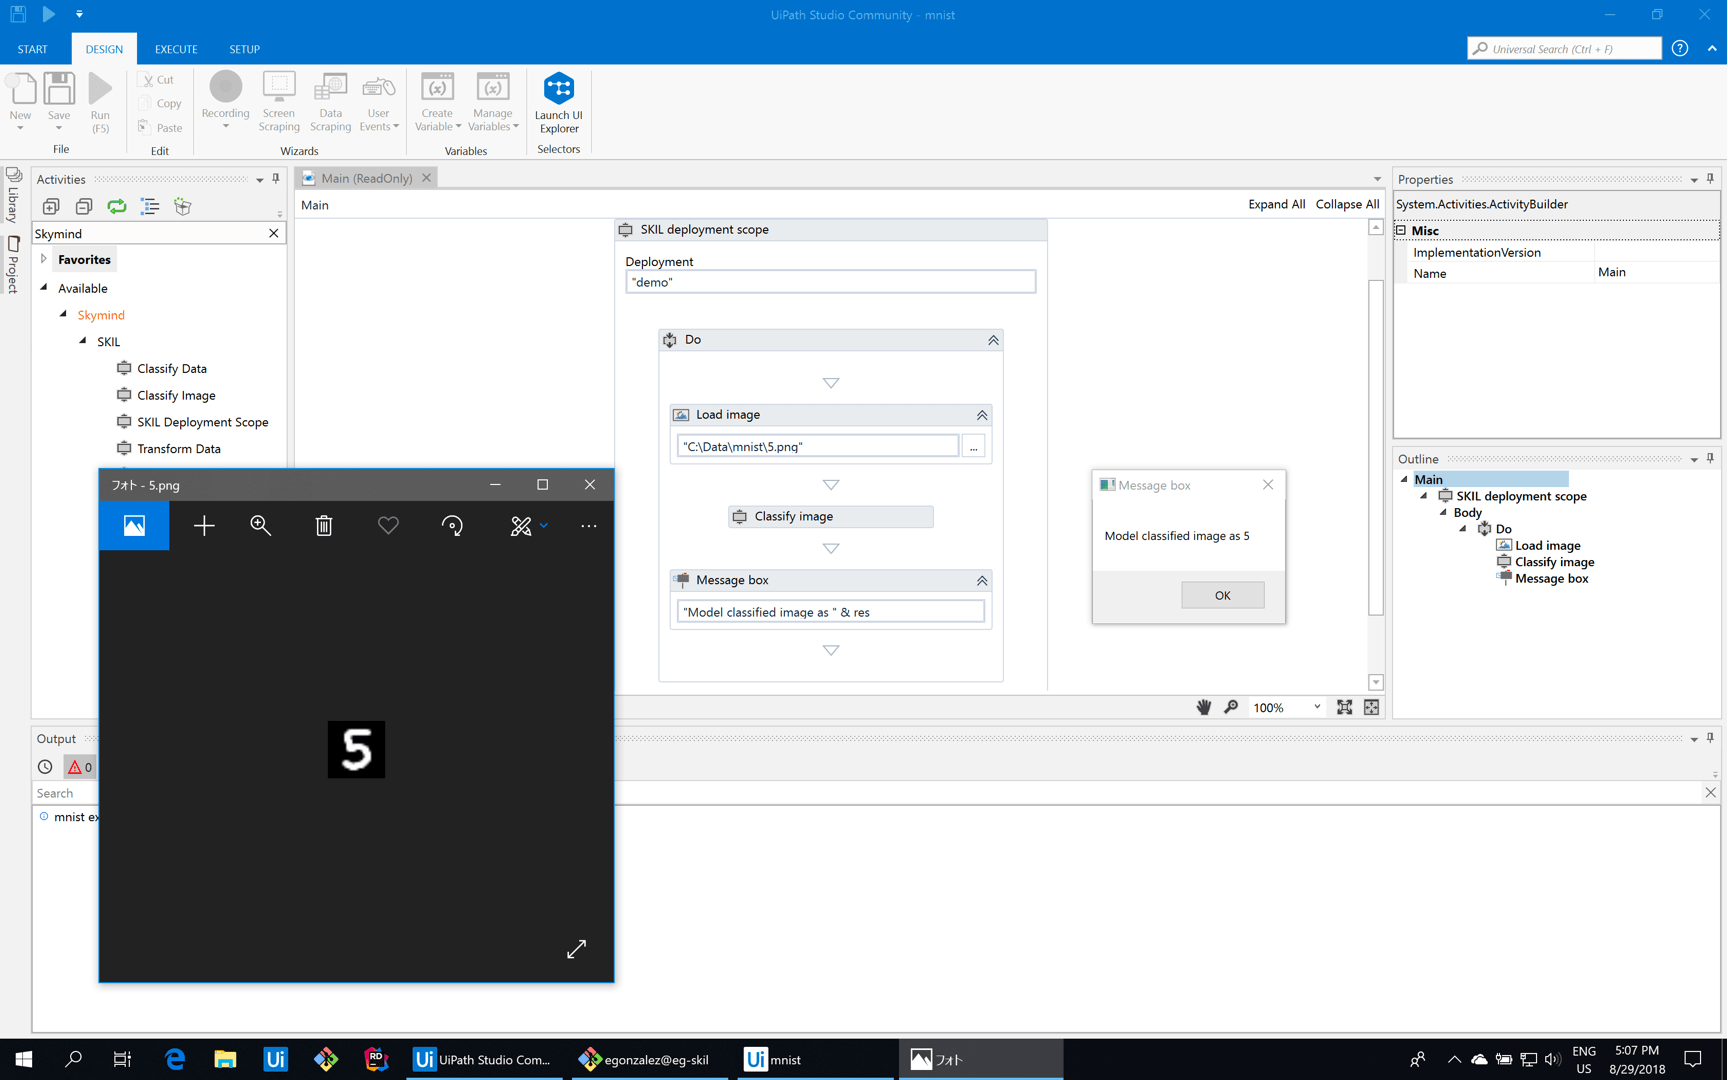
Task: Click the add plus icon in Photos
Action: (x=204, y=526)
